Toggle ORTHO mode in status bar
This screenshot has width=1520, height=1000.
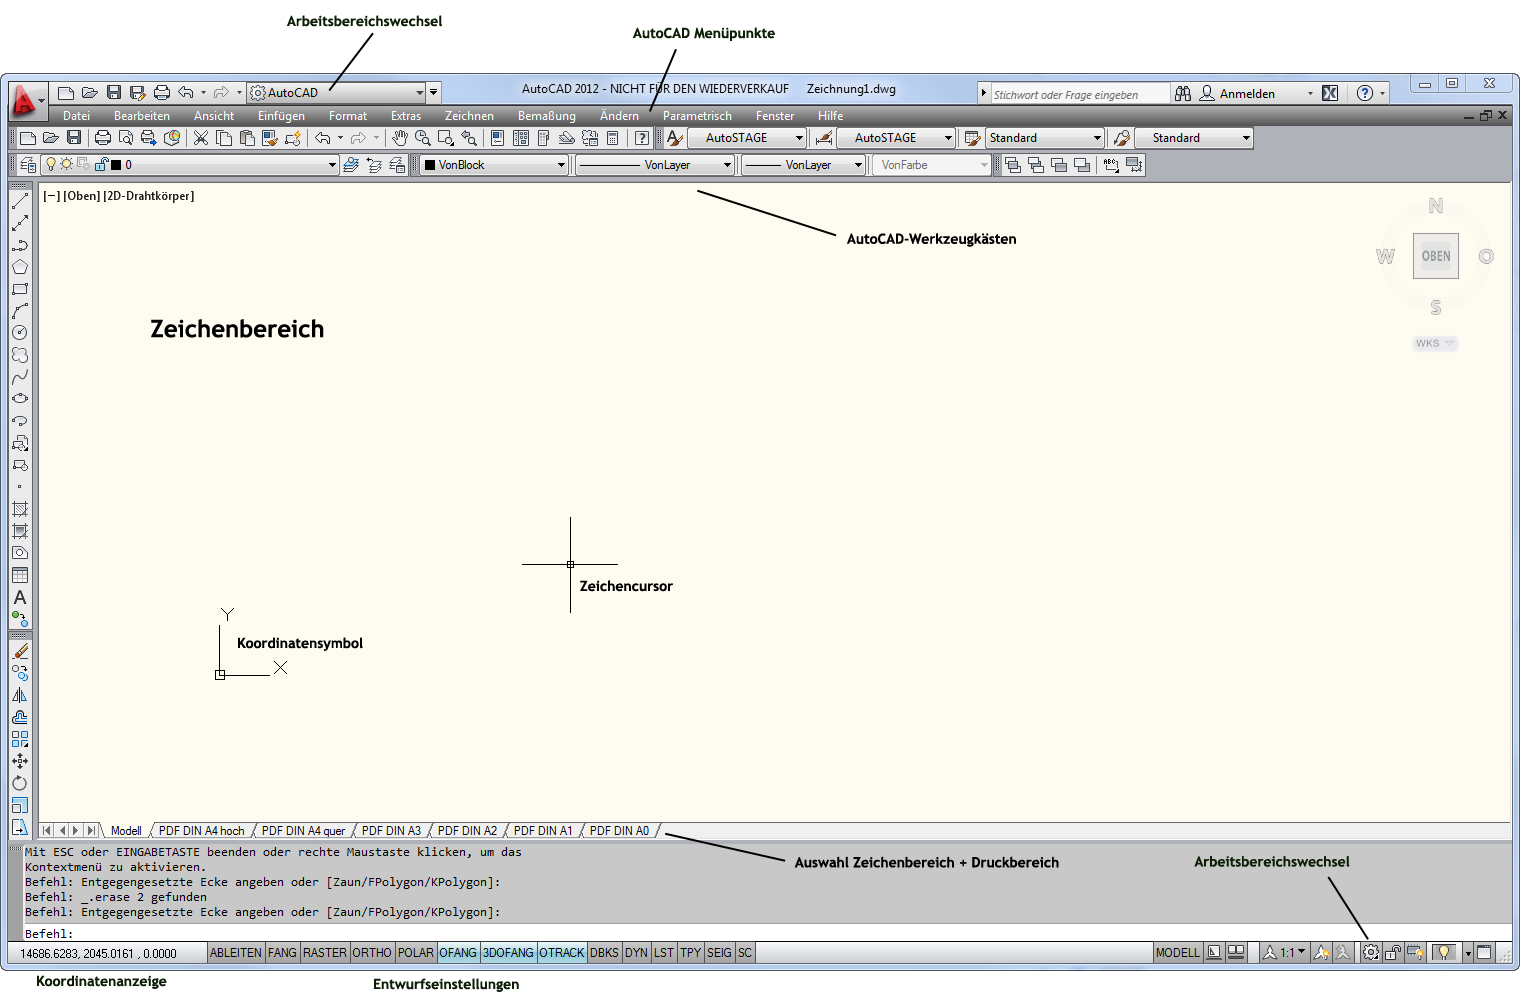coord(372,953)
